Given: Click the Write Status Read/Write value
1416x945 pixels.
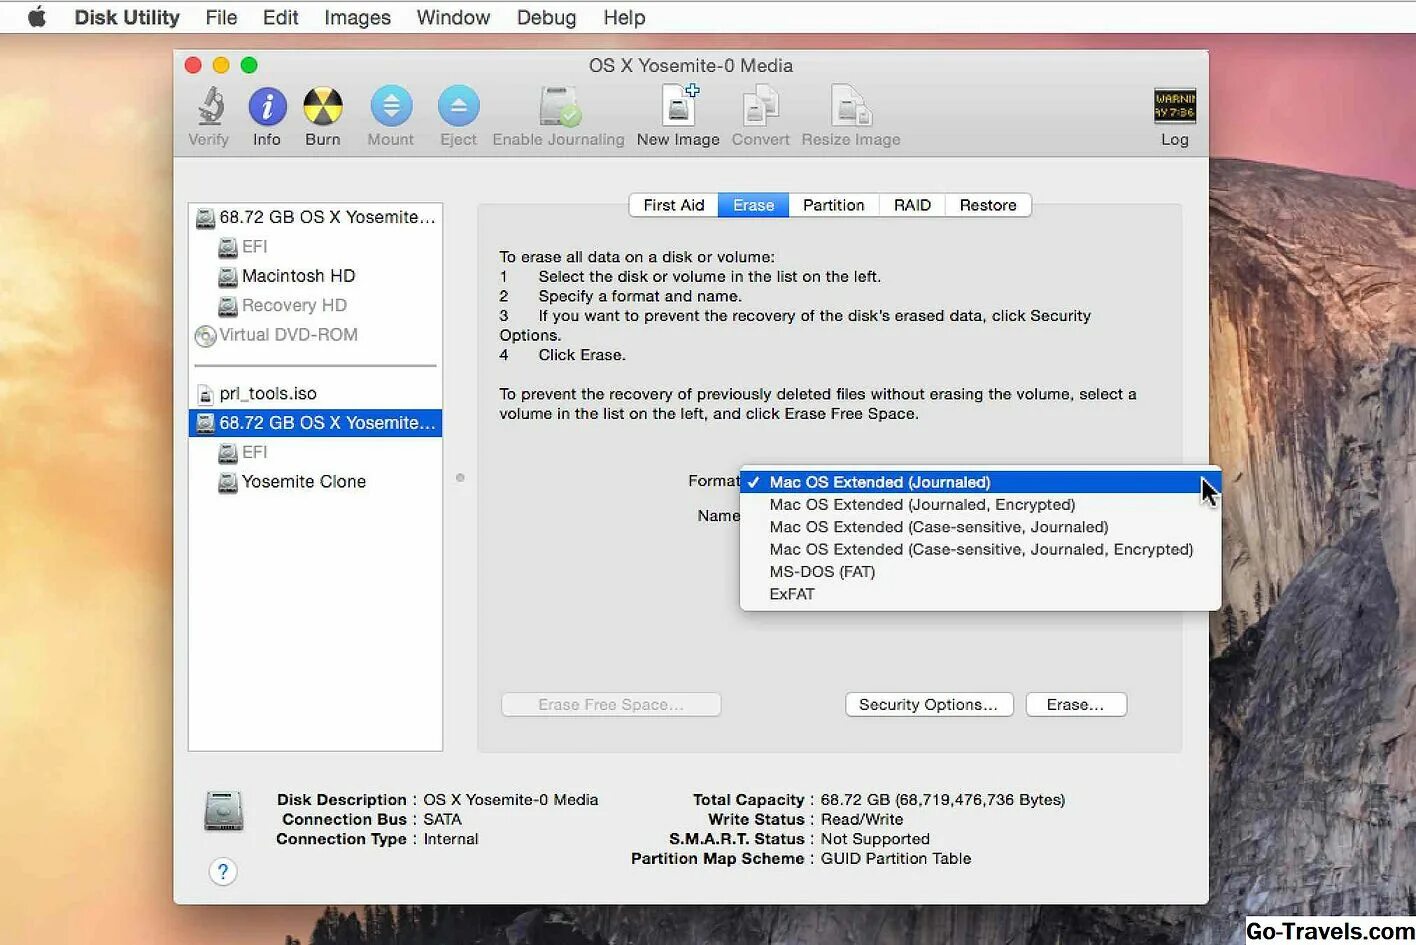Looking at the screenshot, I should (862, 819).
